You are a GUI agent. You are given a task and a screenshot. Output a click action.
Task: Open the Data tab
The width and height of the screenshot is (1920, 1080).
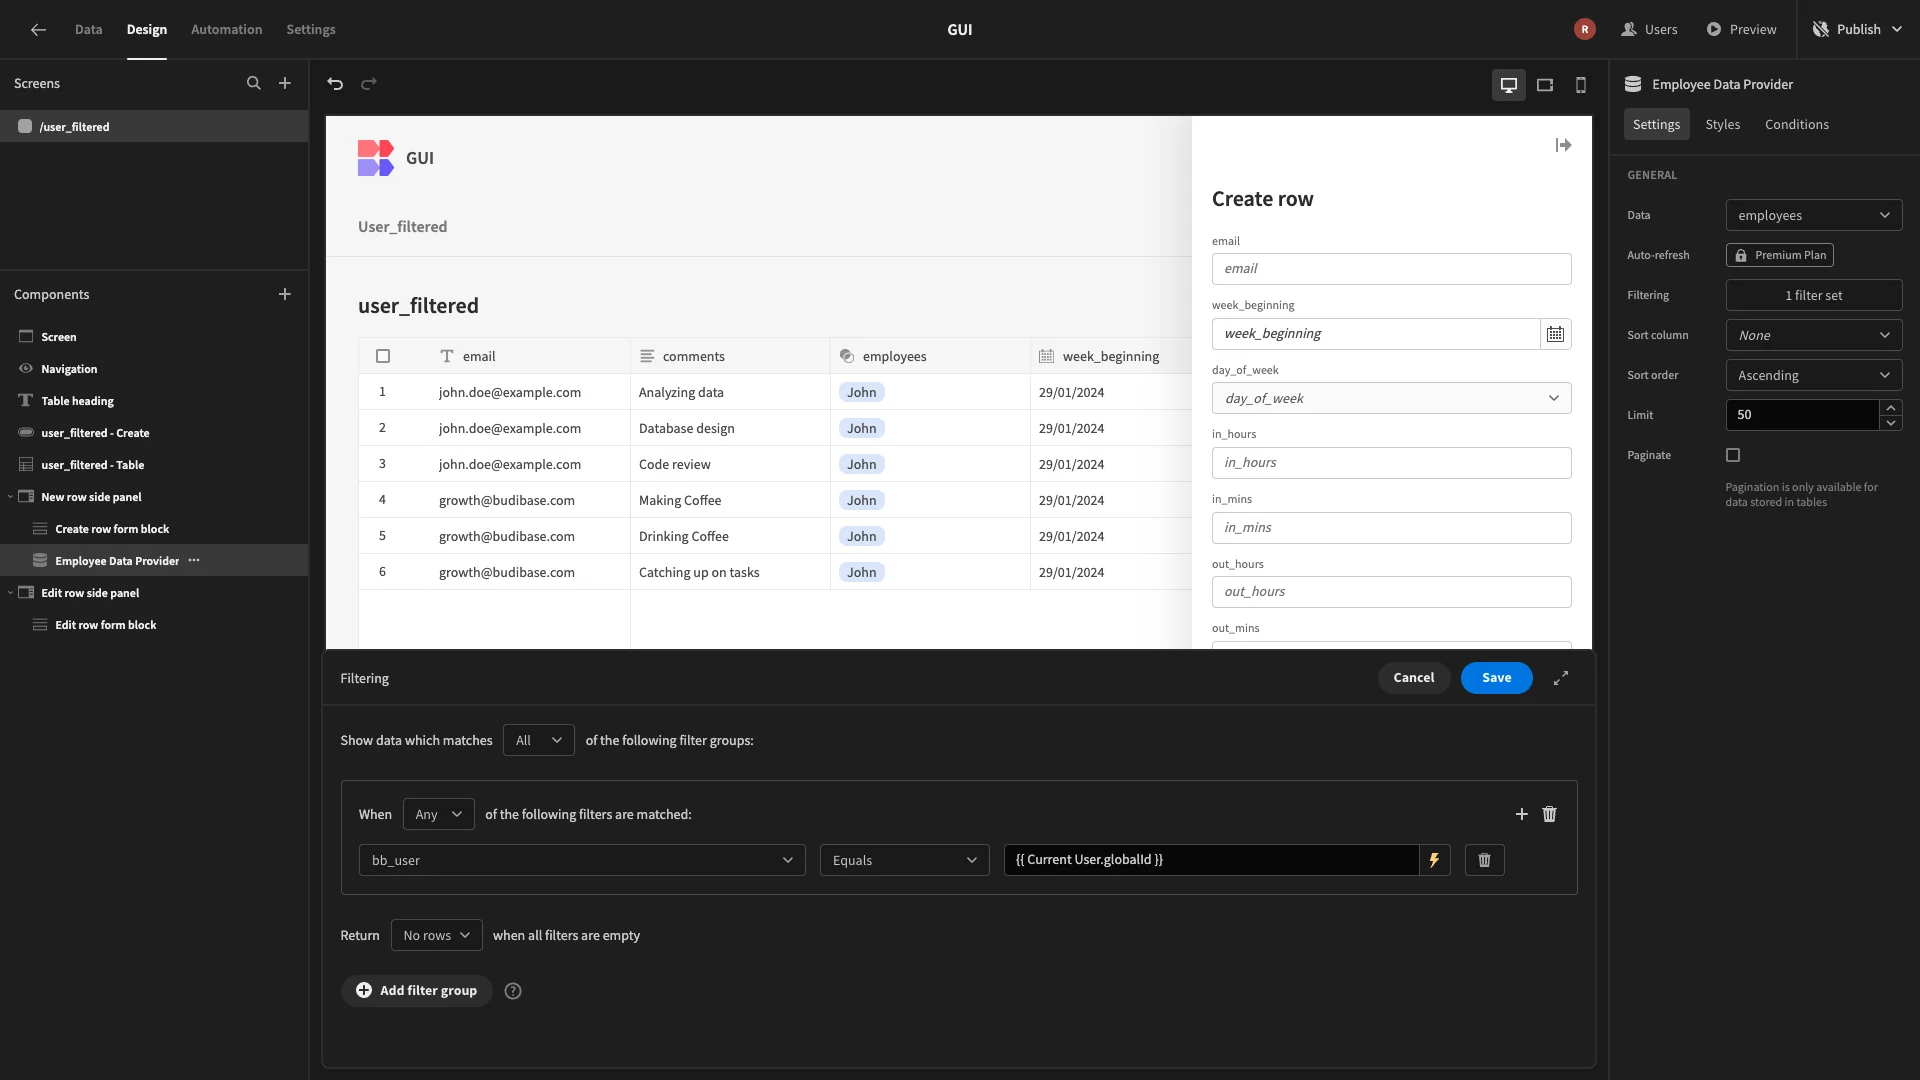tap(88, 29)
